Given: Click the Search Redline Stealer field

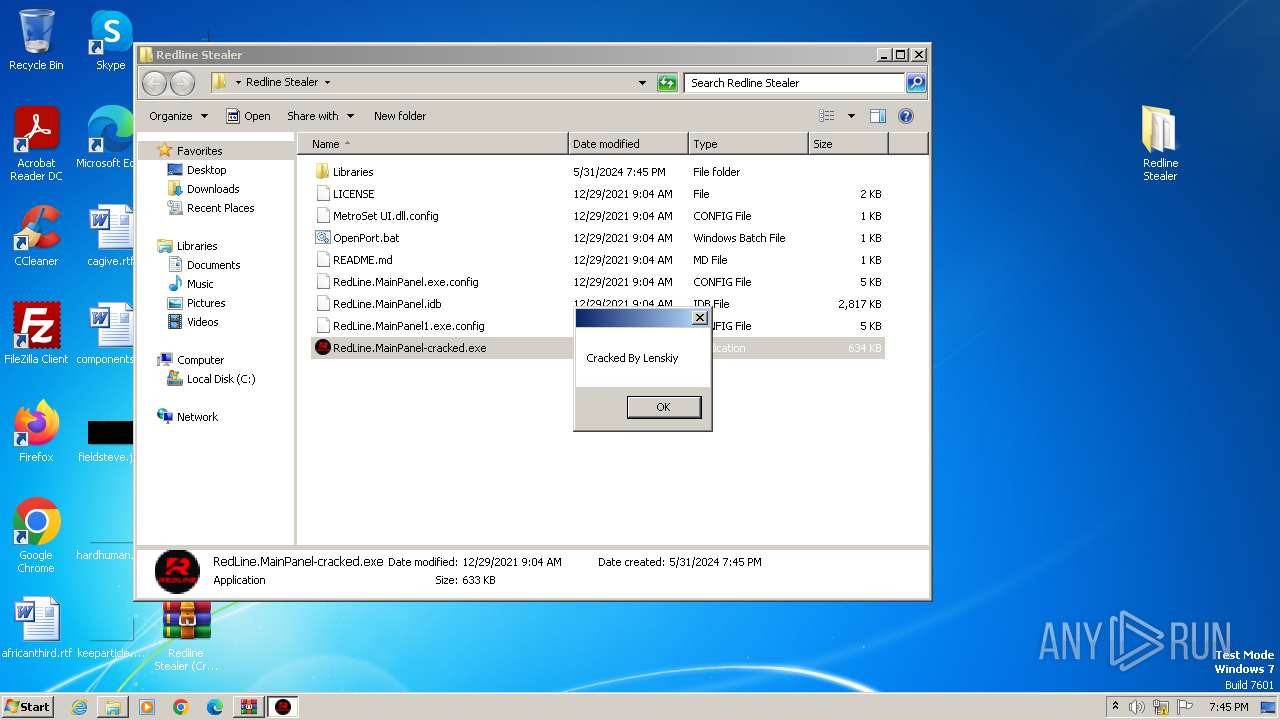Looking at the screenshot, I should pyautogui.click(x=795, y=83).
